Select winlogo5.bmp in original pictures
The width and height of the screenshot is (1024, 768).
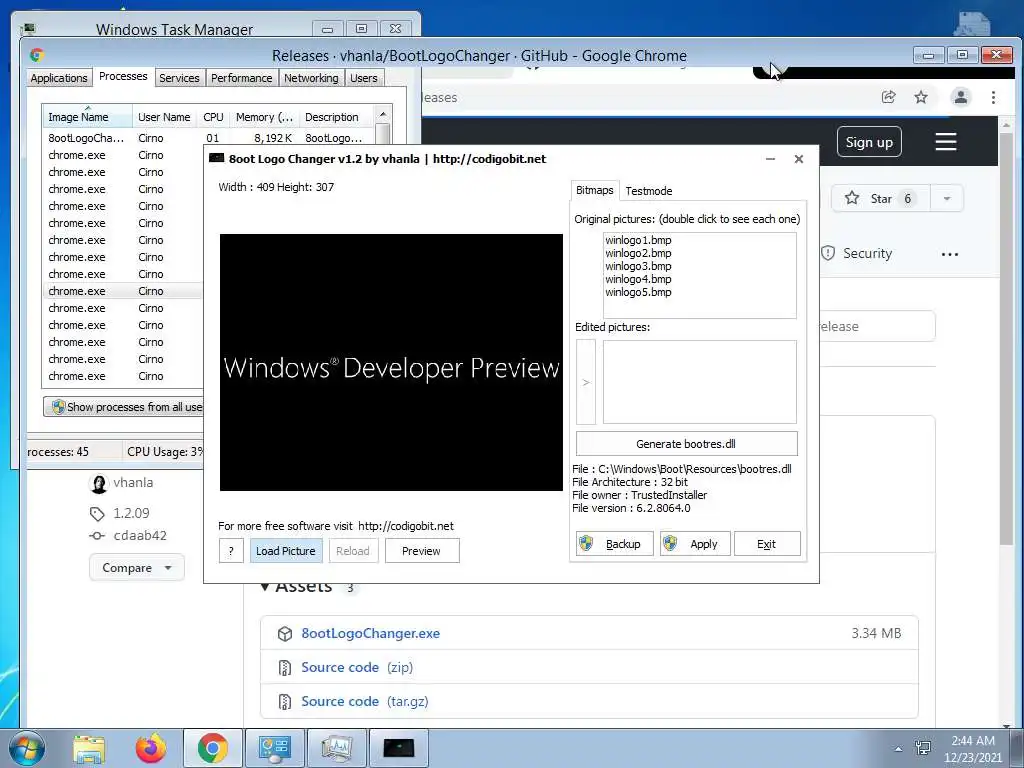638,292
